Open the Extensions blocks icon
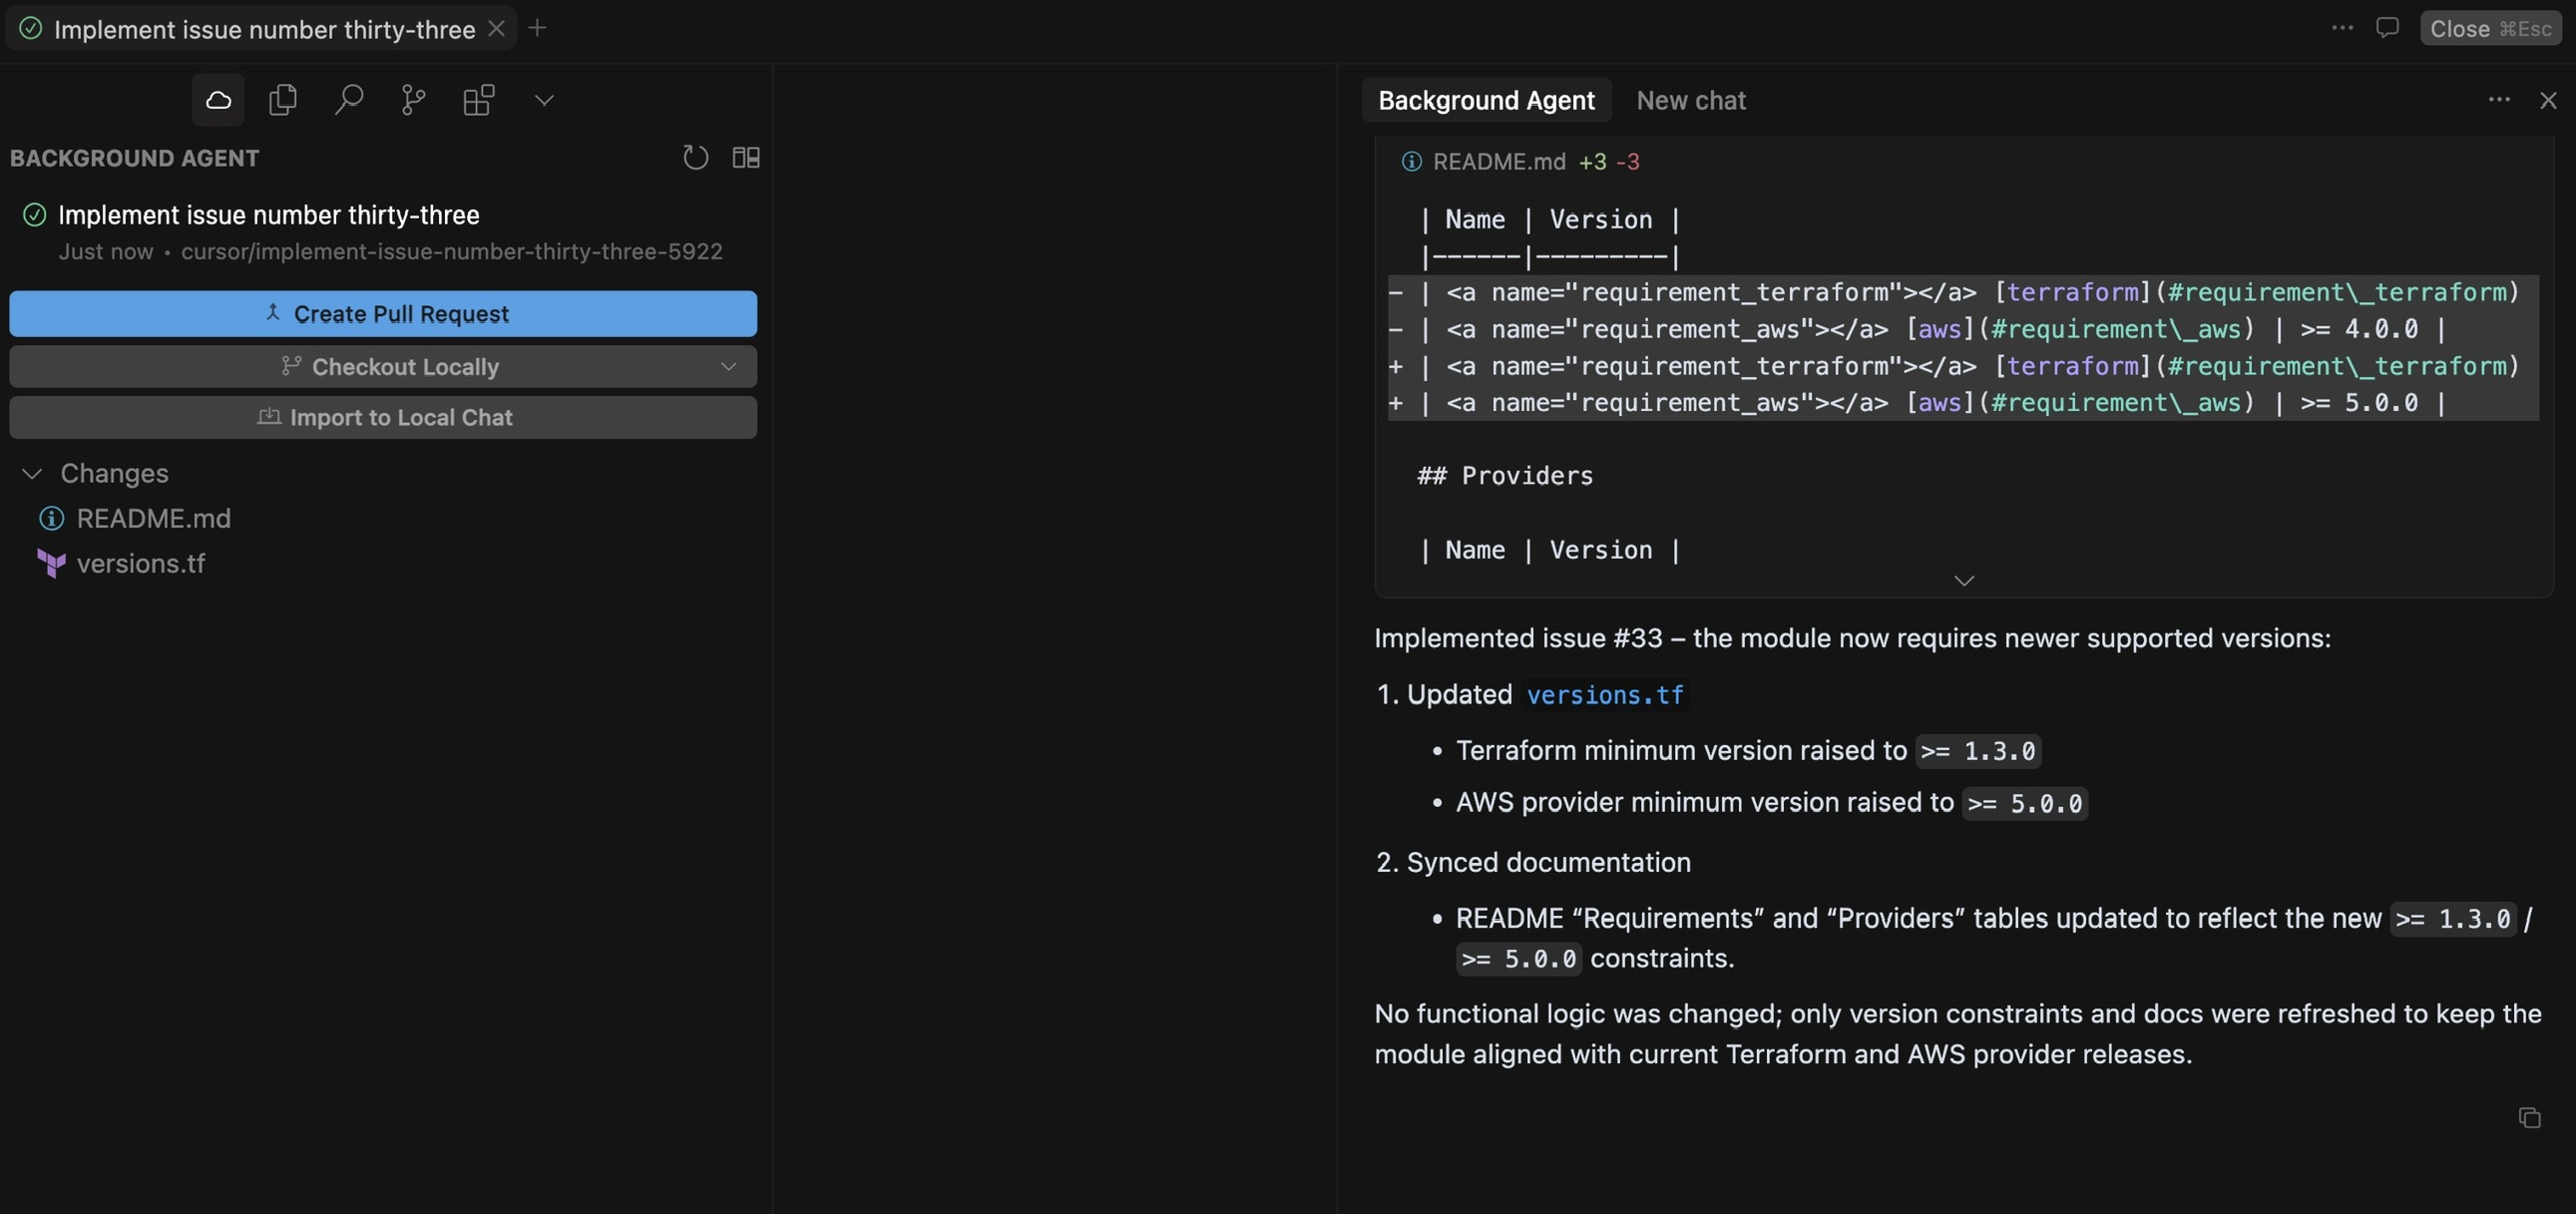Screen dimensions: 2576x1214 479,100
